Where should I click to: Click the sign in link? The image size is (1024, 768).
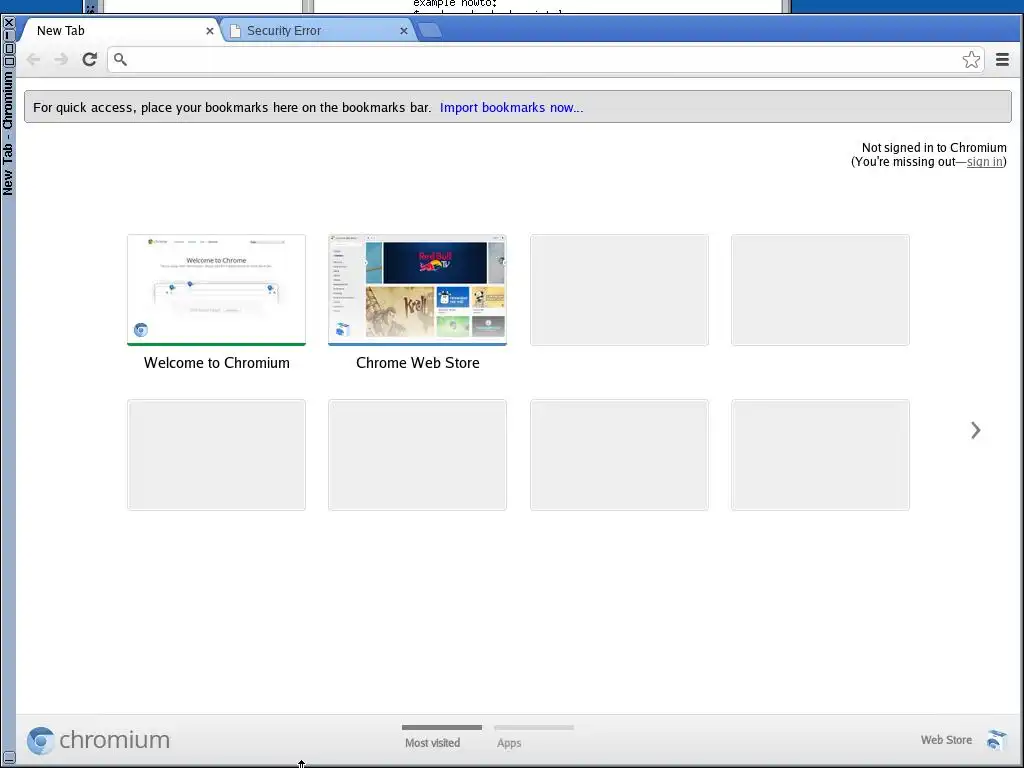pyautogui.click(x=984, y=162)
